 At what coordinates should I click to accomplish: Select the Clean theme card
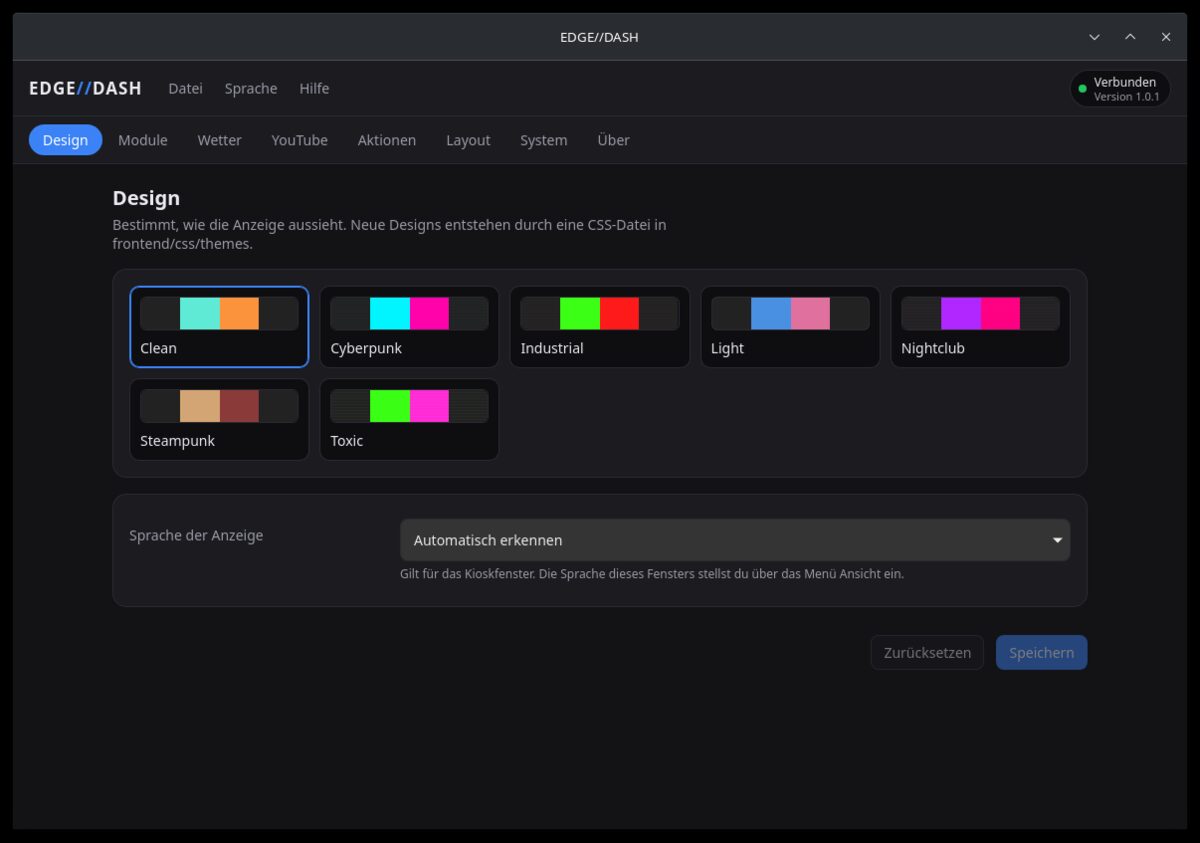pyautogui.click(x=219, y=327)
